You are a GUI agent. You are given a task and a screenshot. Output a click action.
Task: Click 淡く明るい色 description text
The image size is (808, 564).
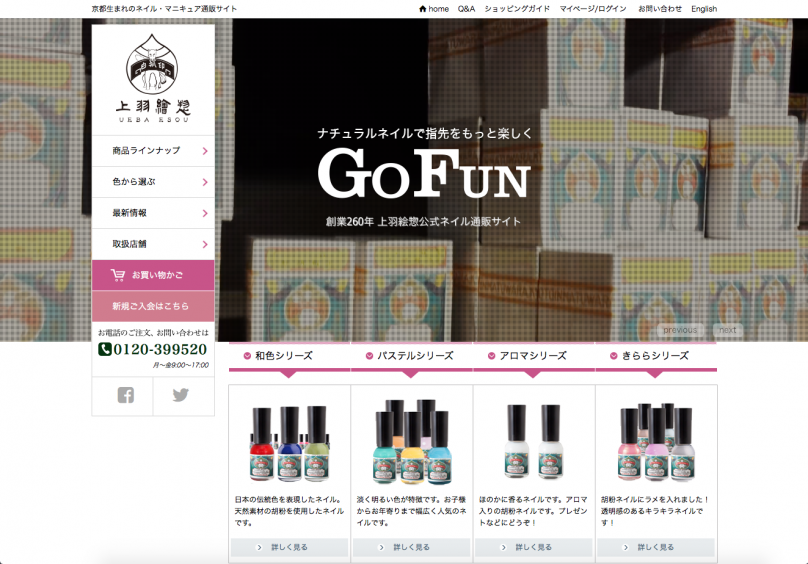[x=411, y=511]
